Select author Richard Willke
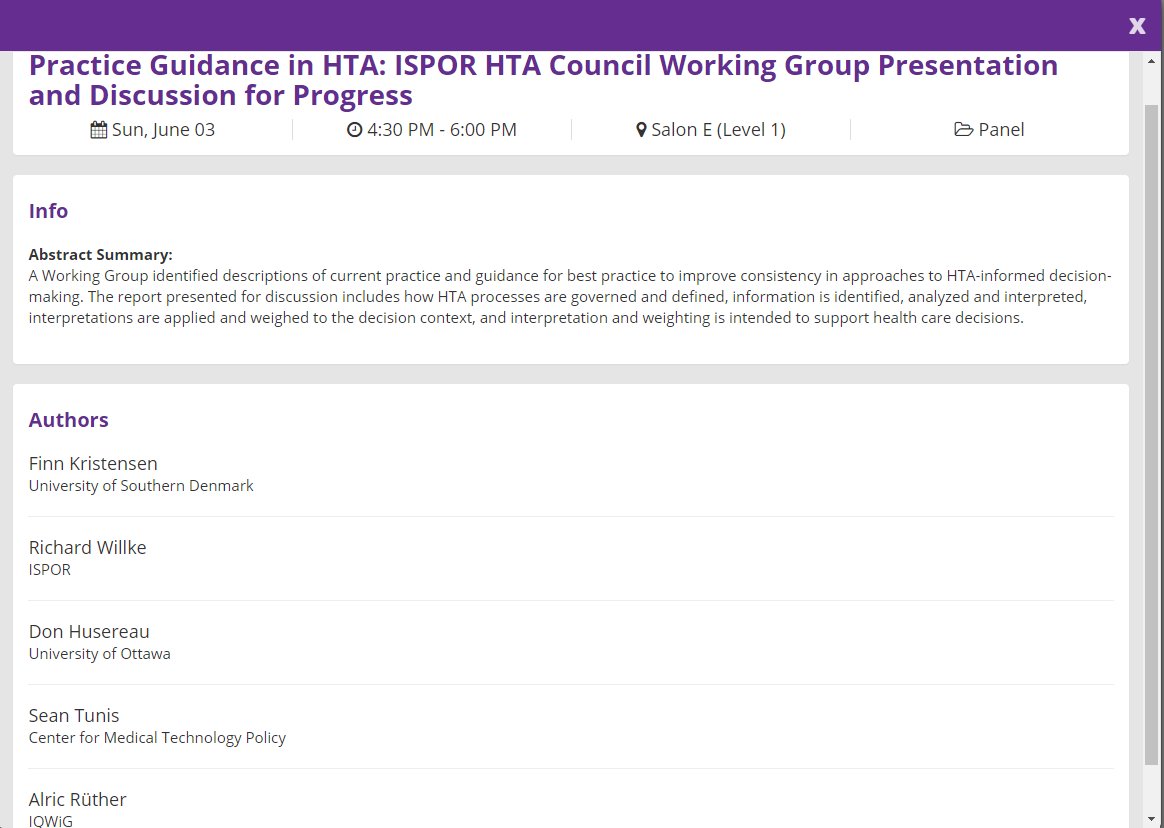1164x828 pixels. pyautogui.click(x=88, y=547)
